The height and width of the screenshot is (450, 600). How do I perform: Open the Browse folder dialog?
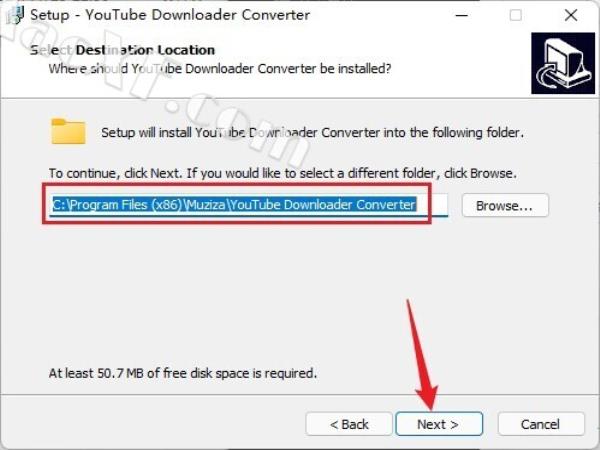(x=505, y=205)
